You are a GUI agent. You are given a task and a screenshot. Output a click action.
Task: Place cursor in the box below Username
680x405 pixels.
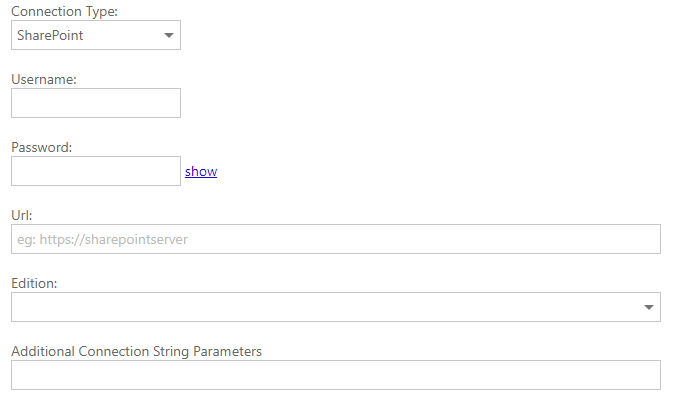pyautogui.click(x=95, y=103)
